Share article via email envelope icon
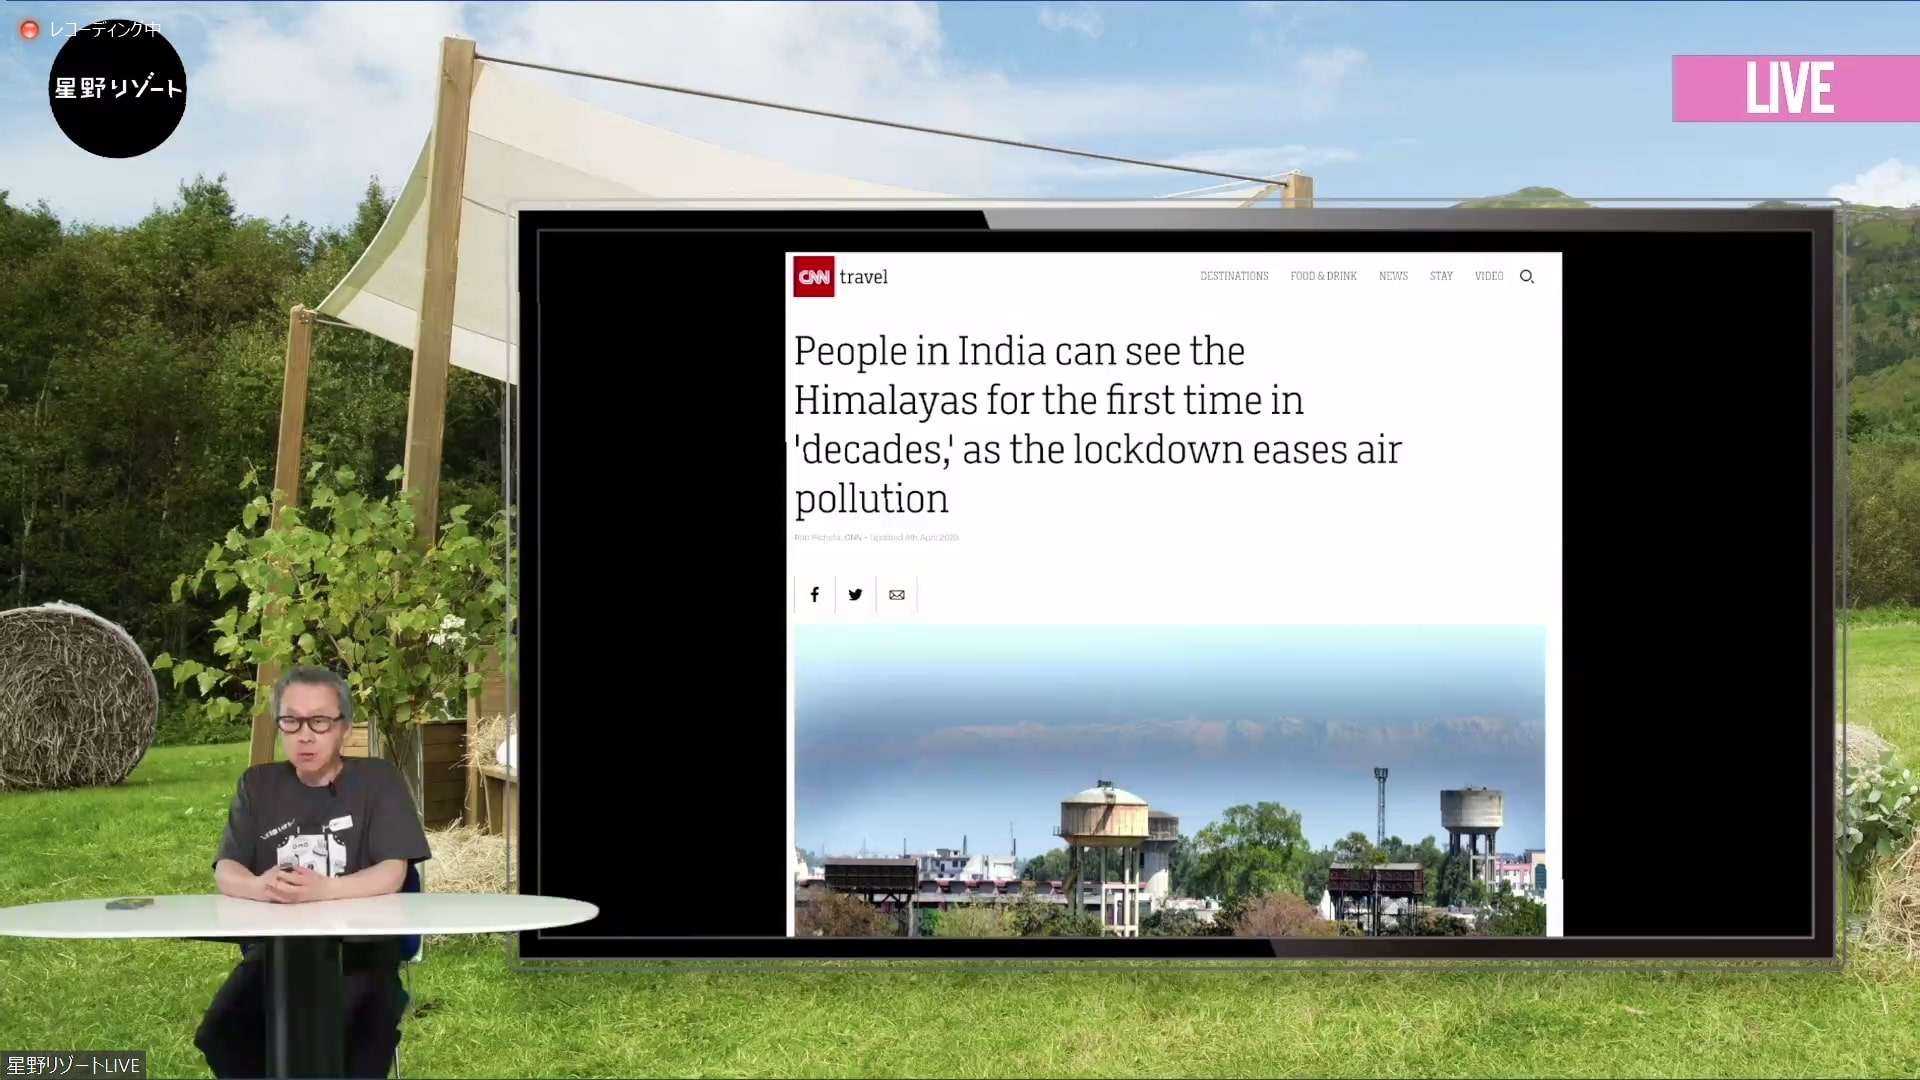This screenshot has width=1920, height=1080. tap(897, 595)
